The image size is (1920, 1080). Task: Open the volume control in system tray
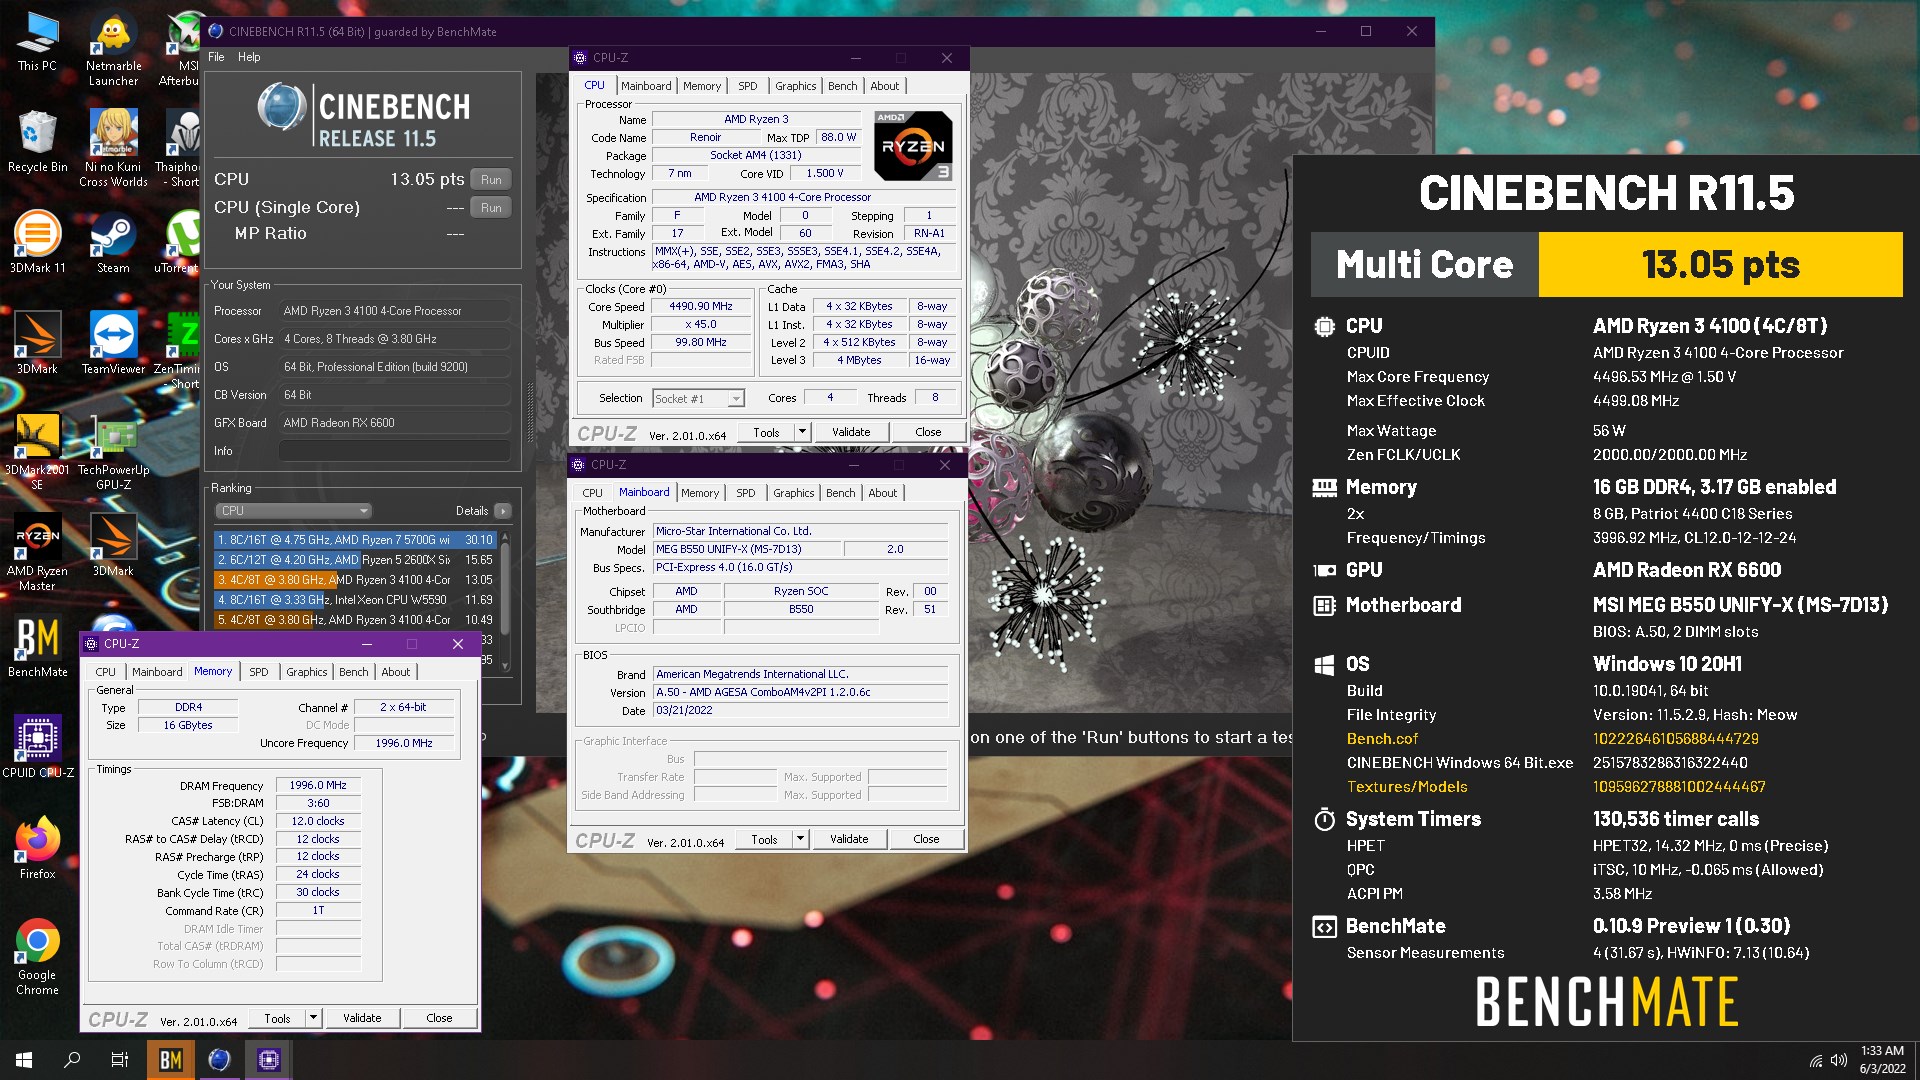(1838, 1060)
